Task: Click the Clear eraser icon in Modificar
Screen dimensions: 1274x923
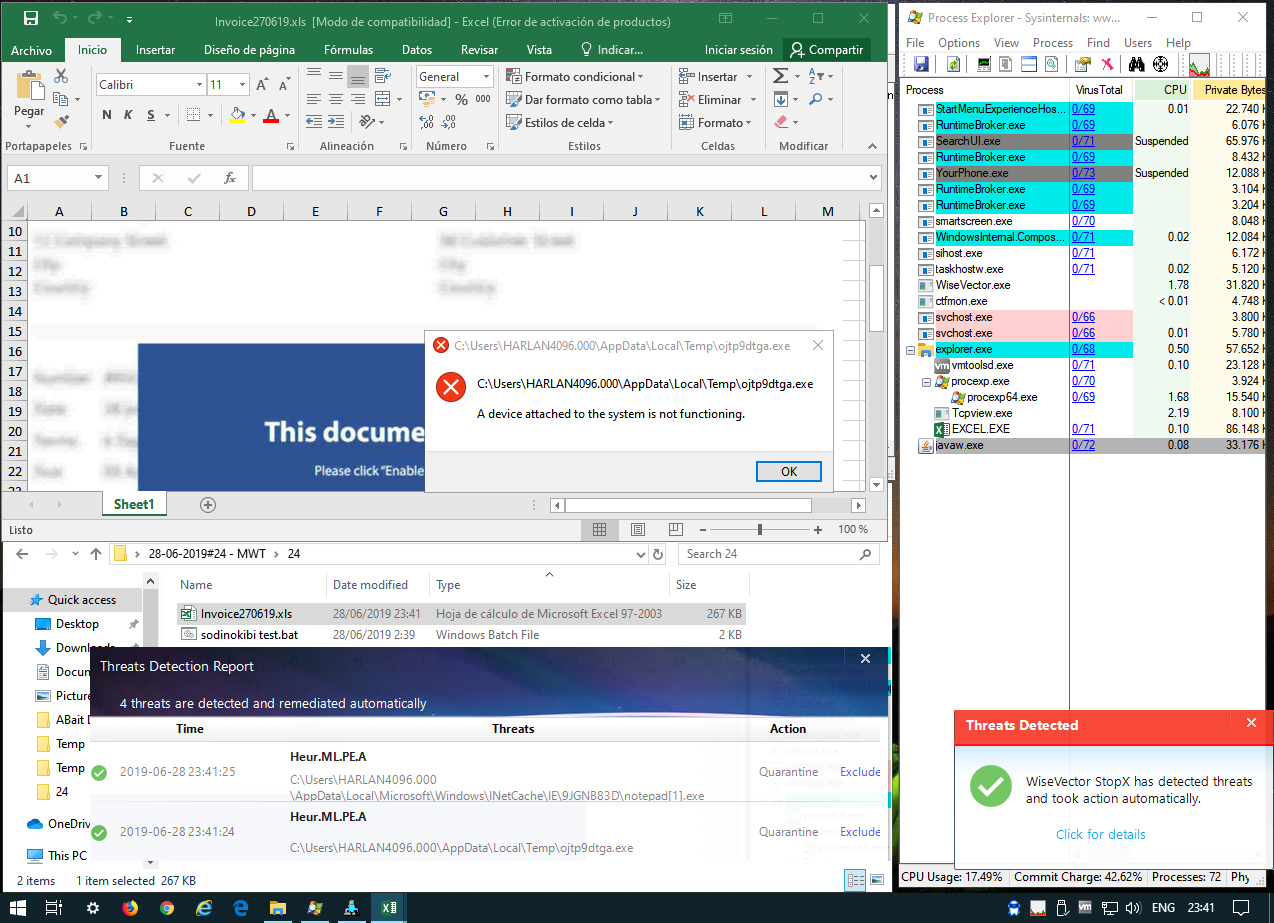Action: pos(780,122)
